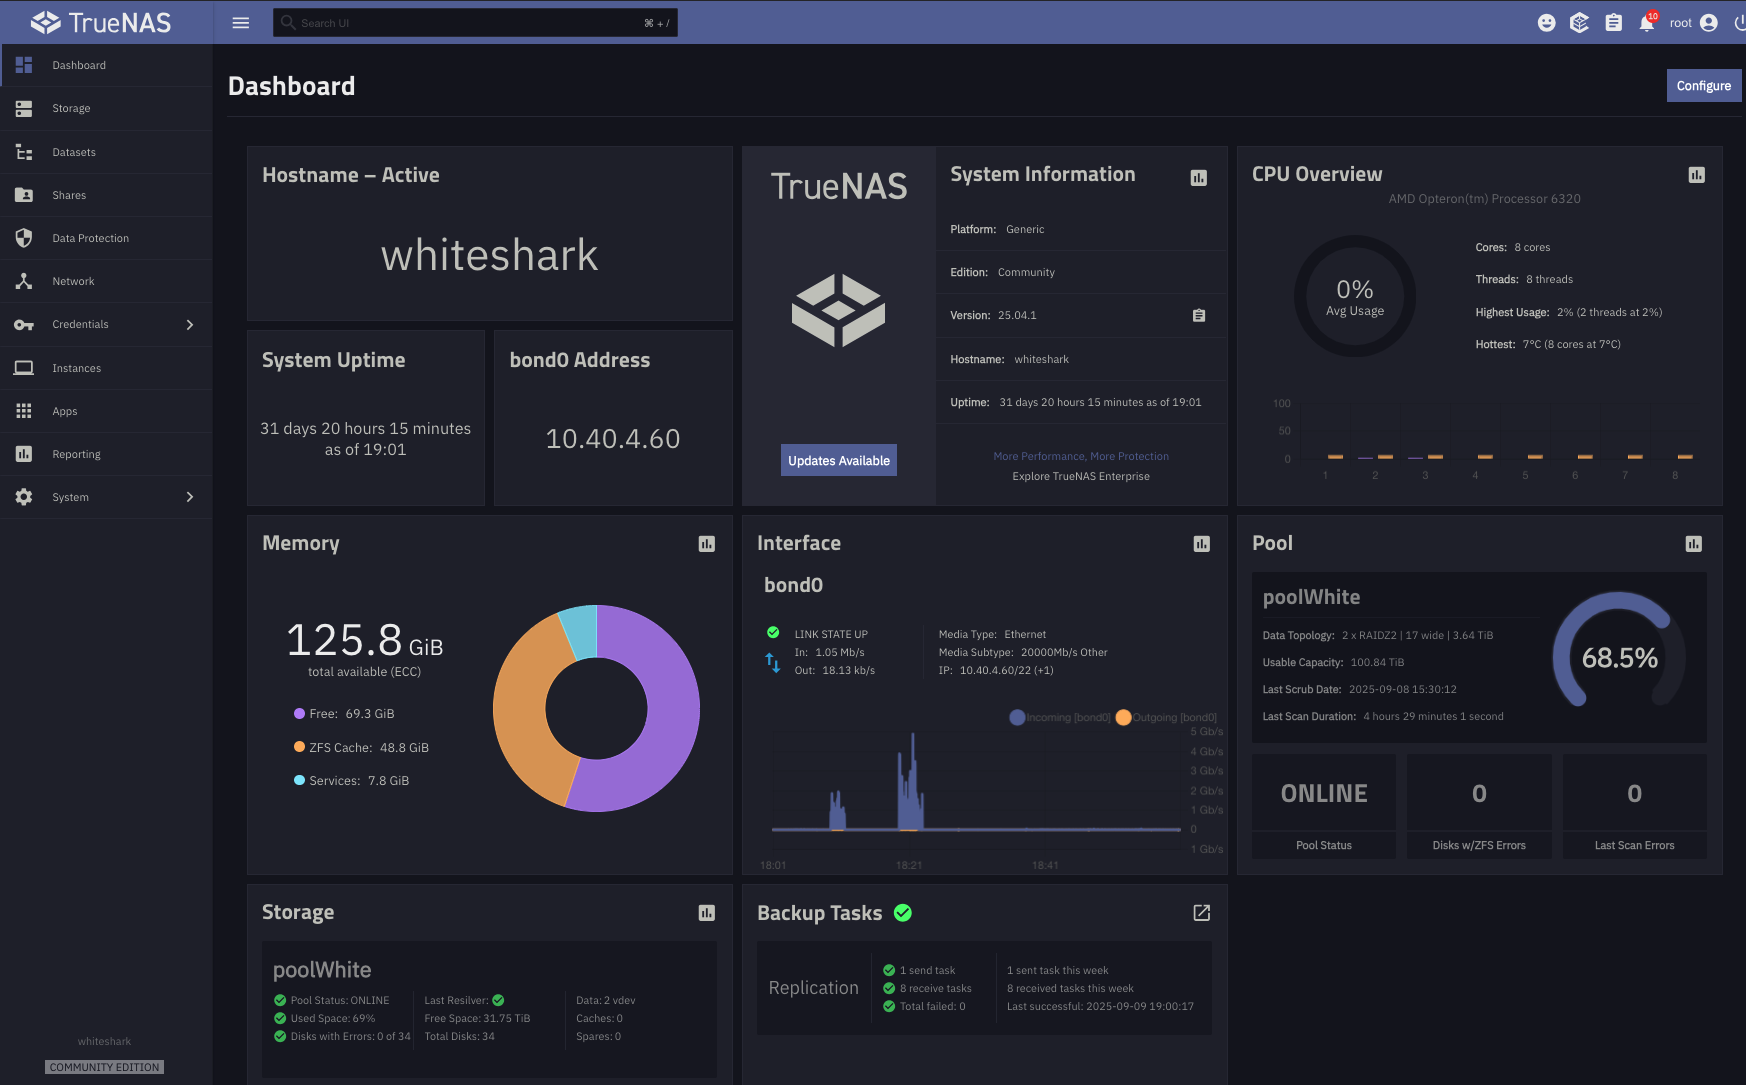This screenshot has height=1085, width=1746.
Task: Click the Storage sidebar icon
Action: point(24,108)
